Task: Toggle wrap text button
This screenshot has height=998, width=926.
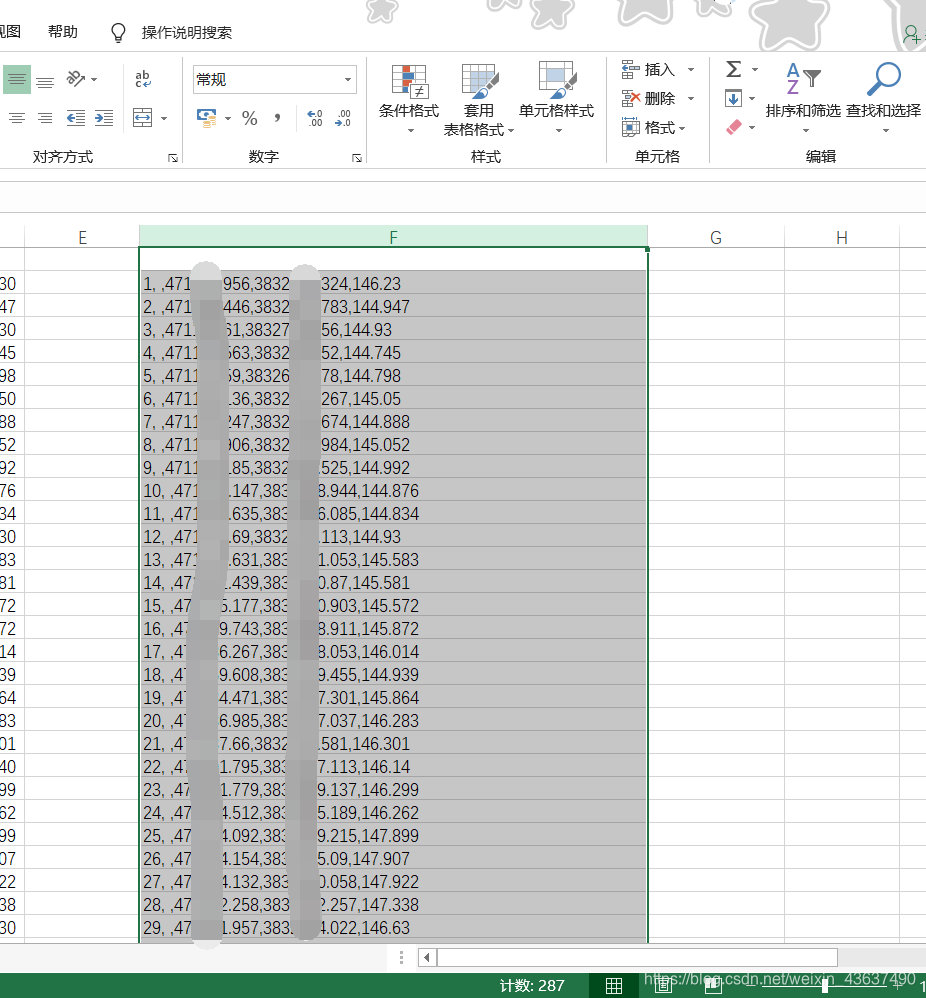Action: click(x=143, y=79)
